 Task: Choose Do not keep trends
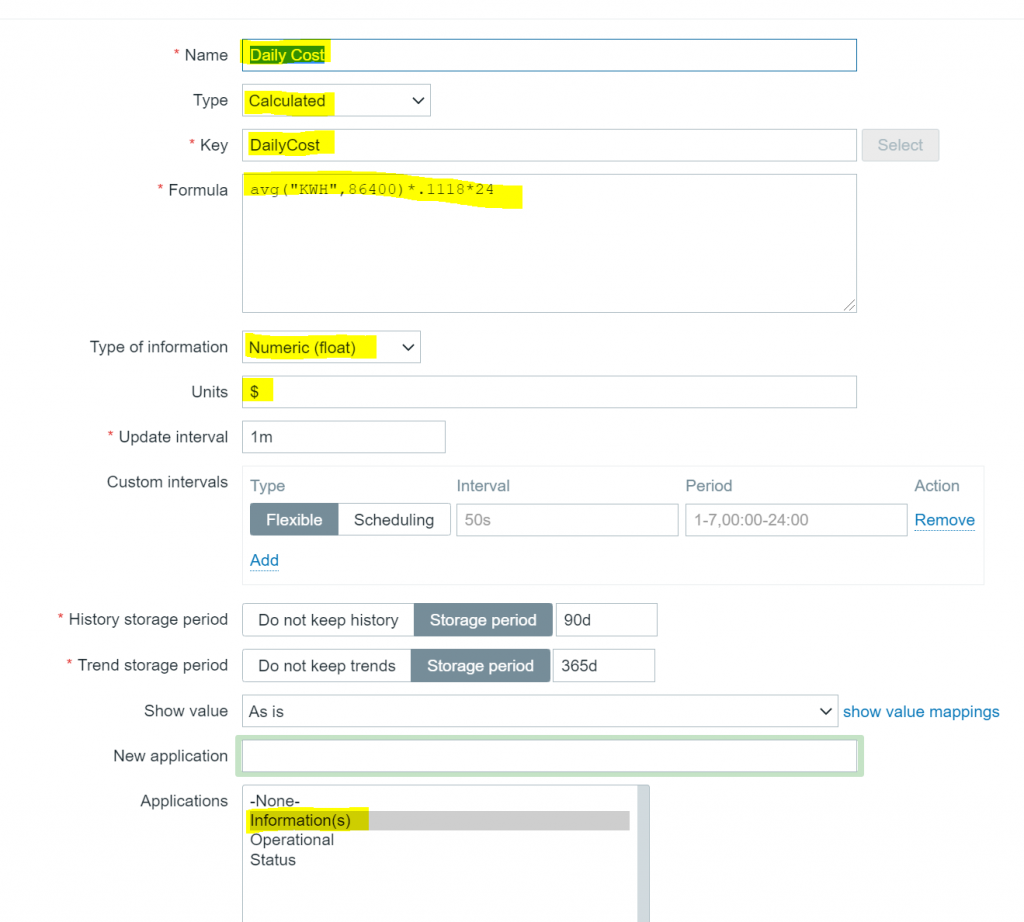coord(327,666)
